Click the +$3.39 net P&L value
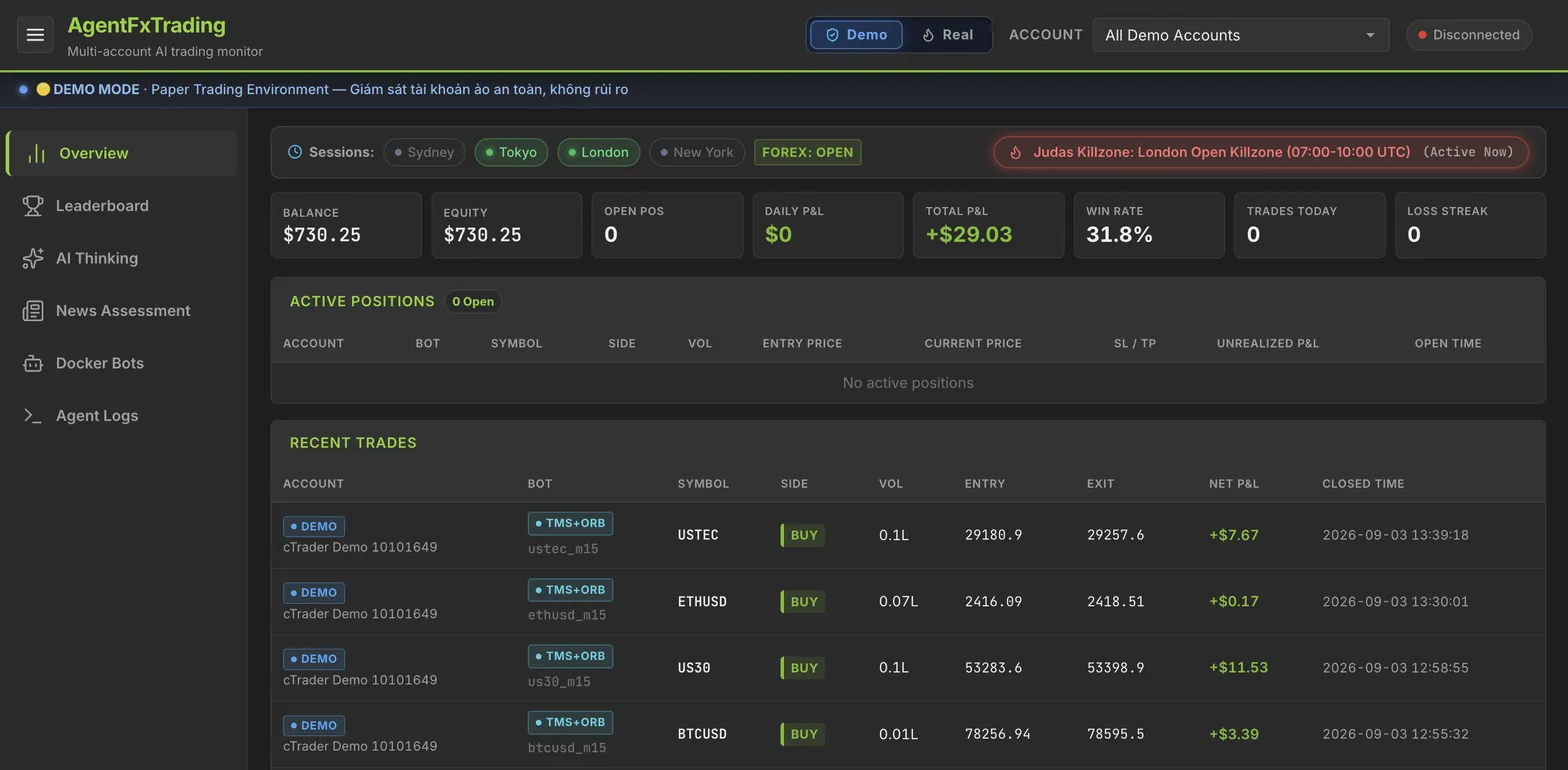Screen dimensions: 1568x770 (1233, 734)
